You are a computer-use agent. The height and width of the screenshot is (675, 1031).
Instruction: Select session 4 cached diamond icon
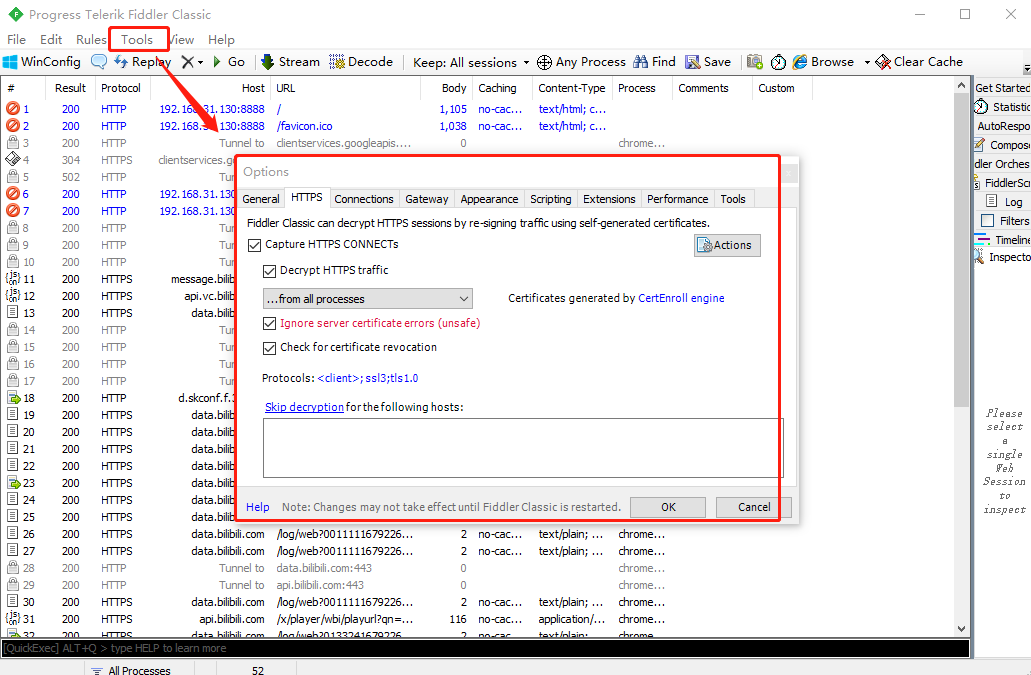12,159
